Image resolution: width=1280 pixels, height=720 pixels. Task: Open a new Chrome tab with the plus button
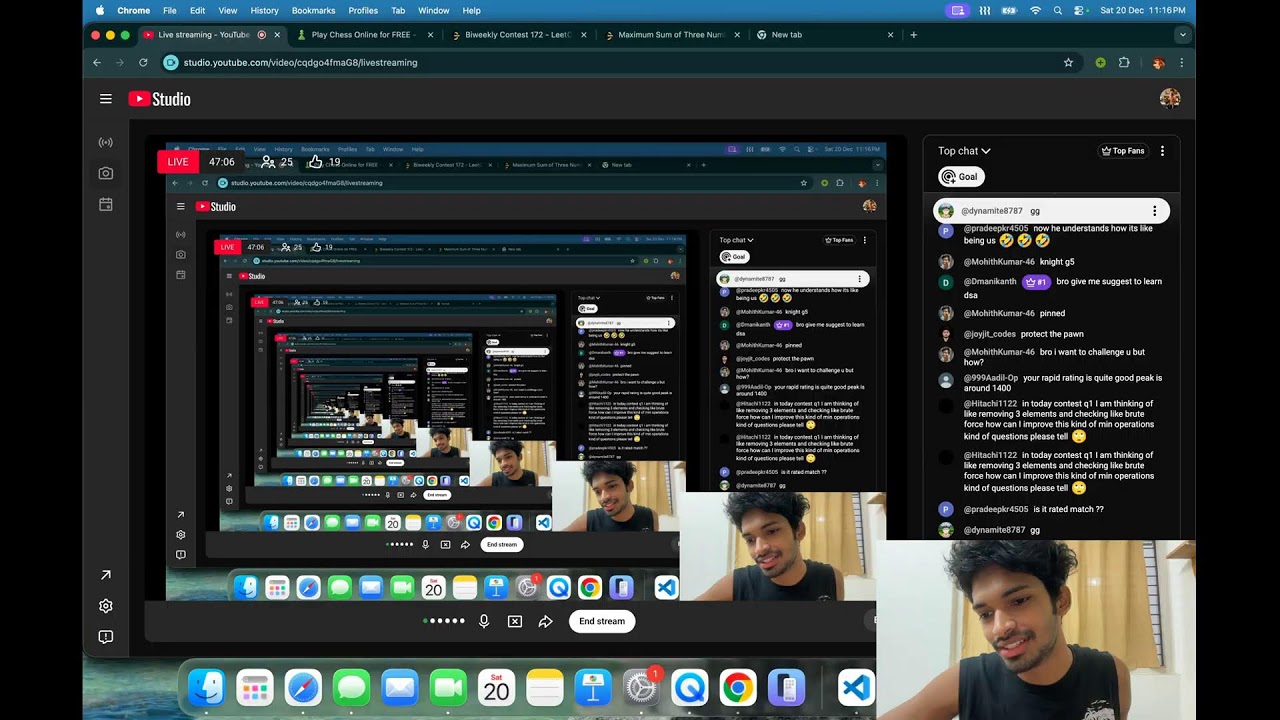[913, 35]
